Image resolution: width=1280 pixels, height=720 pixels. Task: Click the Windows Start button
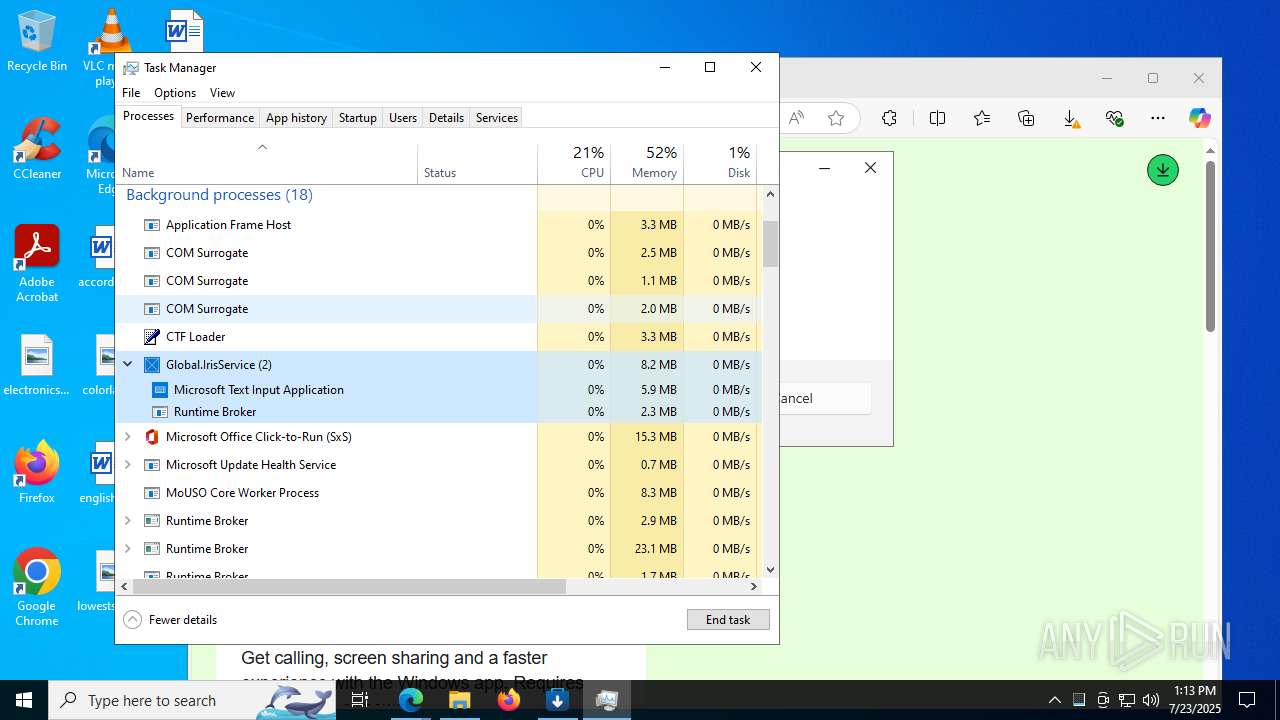coord(24,700)
